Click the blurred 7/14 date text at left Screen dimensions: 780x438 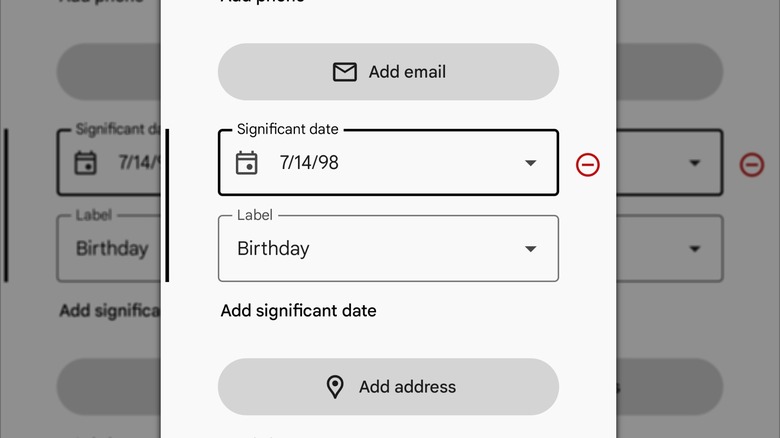click(x=138, y=162)
